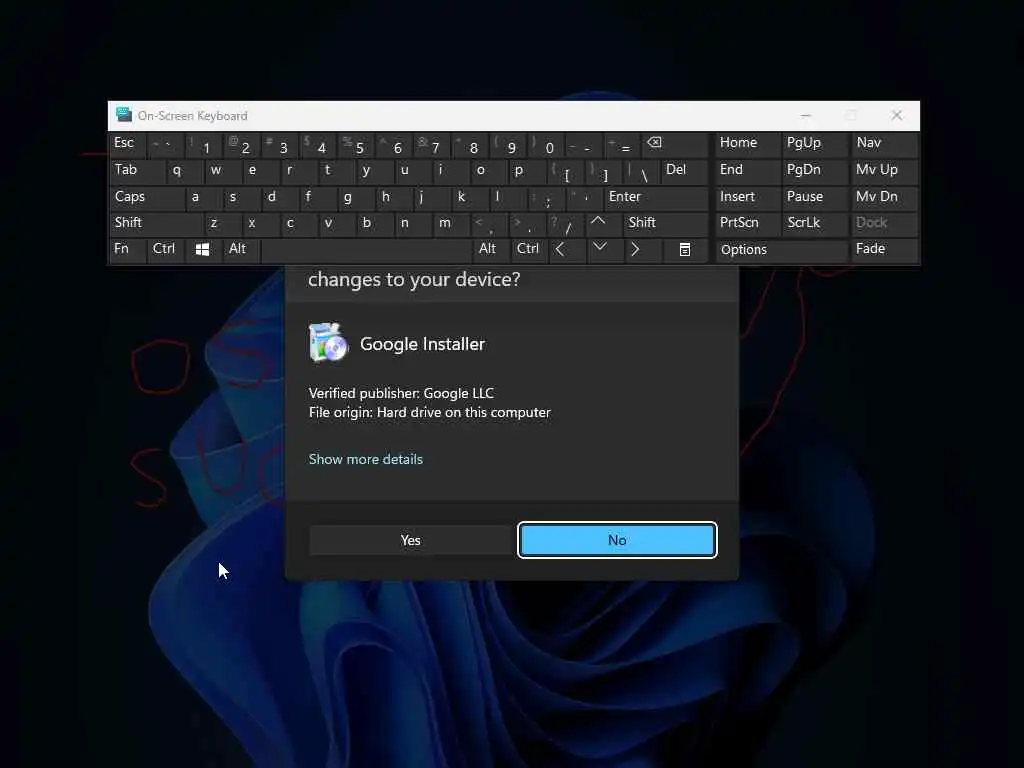Viewport: 1024px width, 768px height.
Task: Click the letter m key
Action: [451, 223]
